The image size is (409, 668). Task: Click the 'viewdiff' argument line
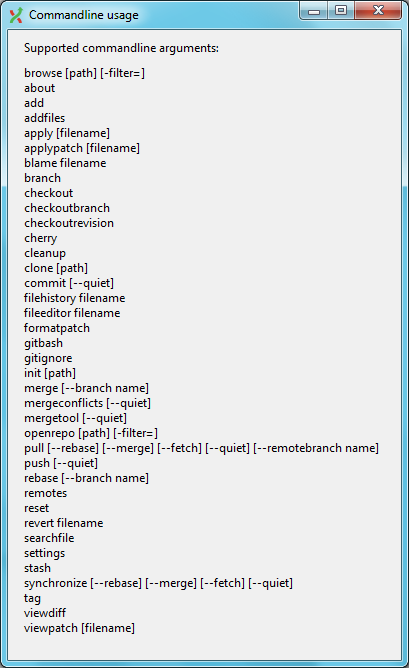(45, 613)
